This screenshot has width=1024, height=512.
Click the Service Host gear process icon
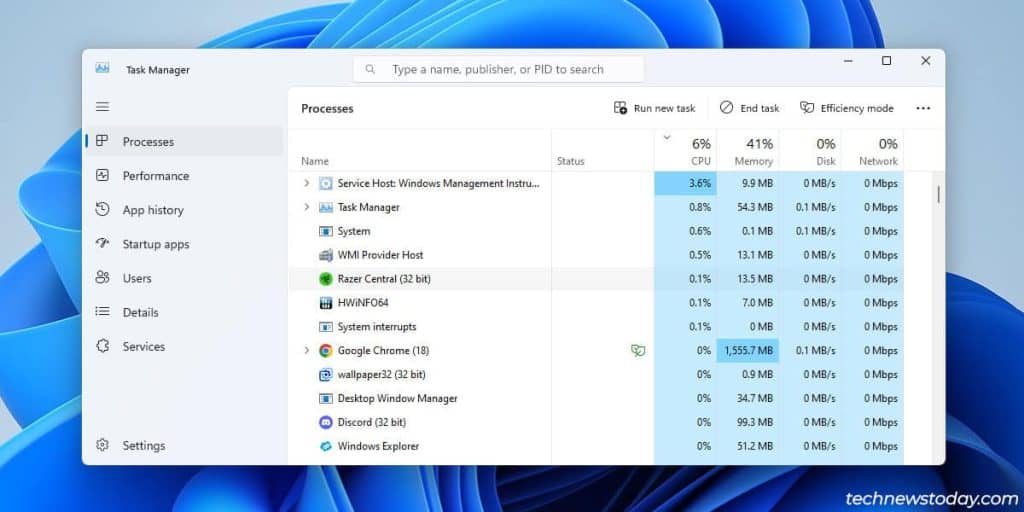click(325, 184)
